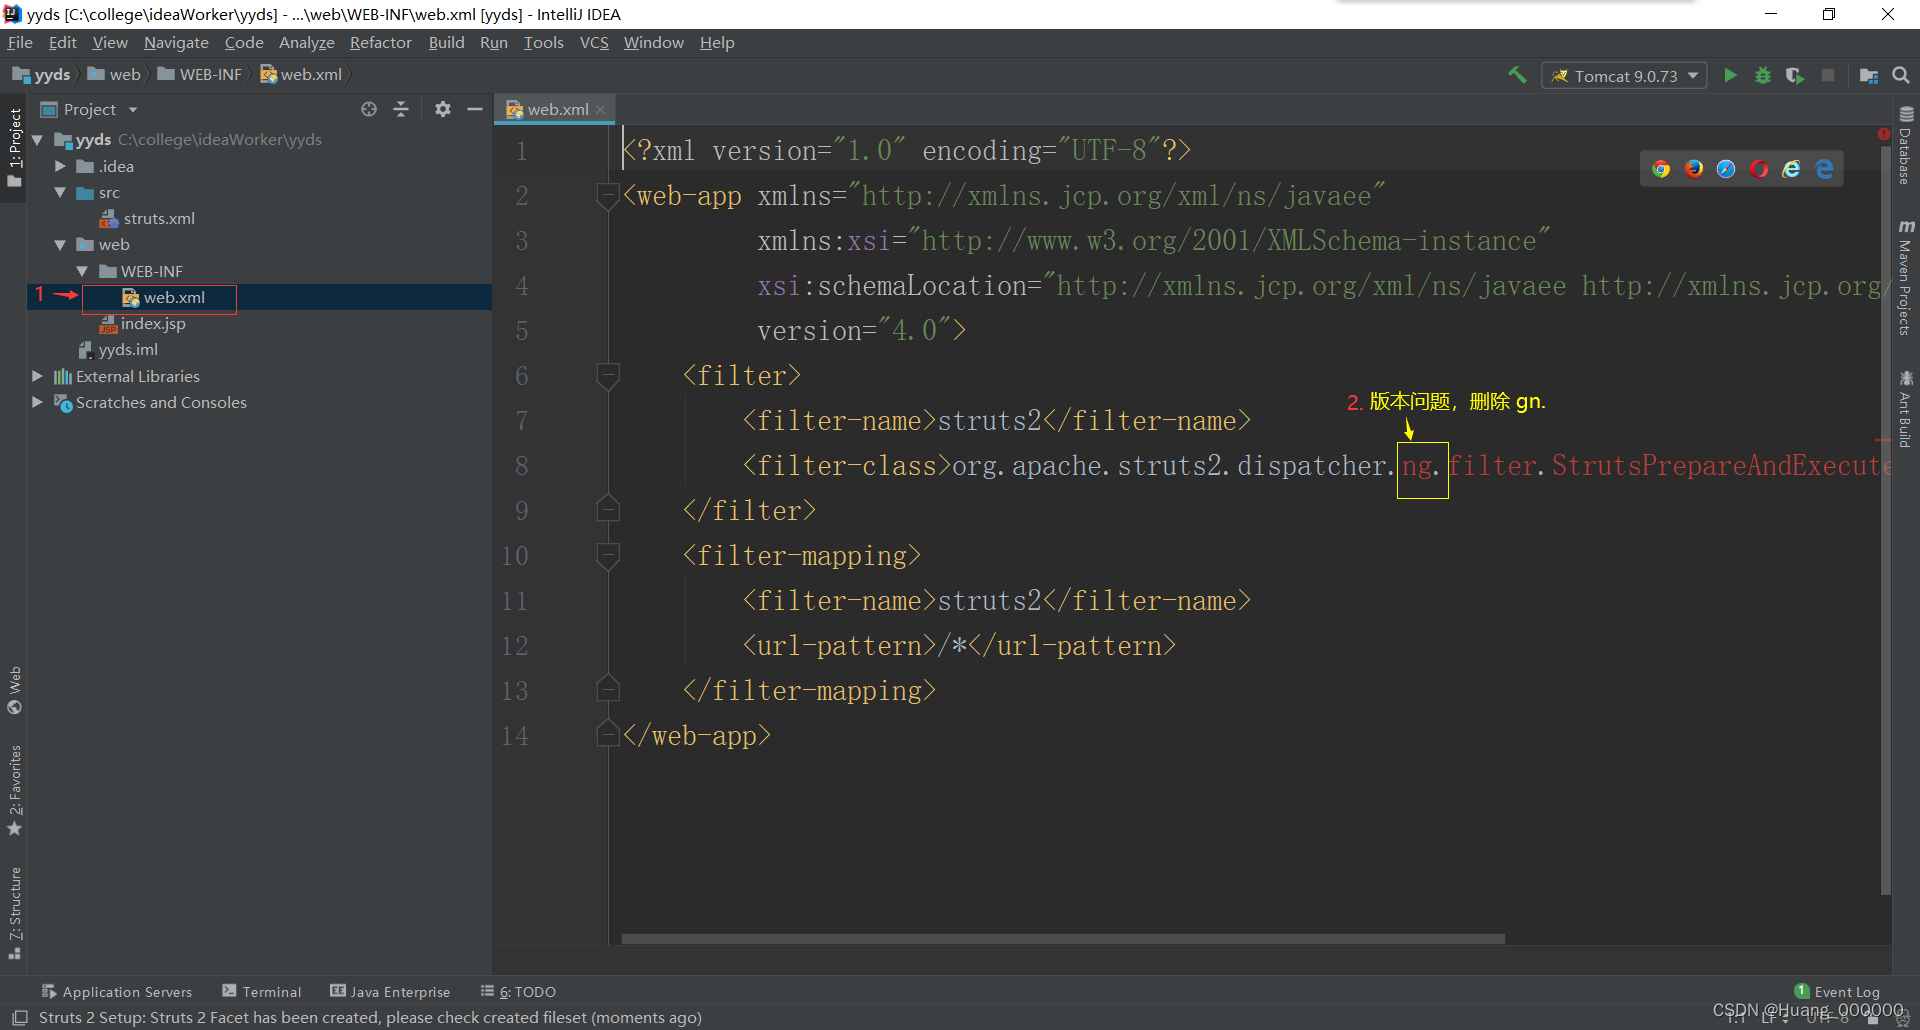
Task: Select yyds.iml file in tree
Action: click(x=118, y=349)
